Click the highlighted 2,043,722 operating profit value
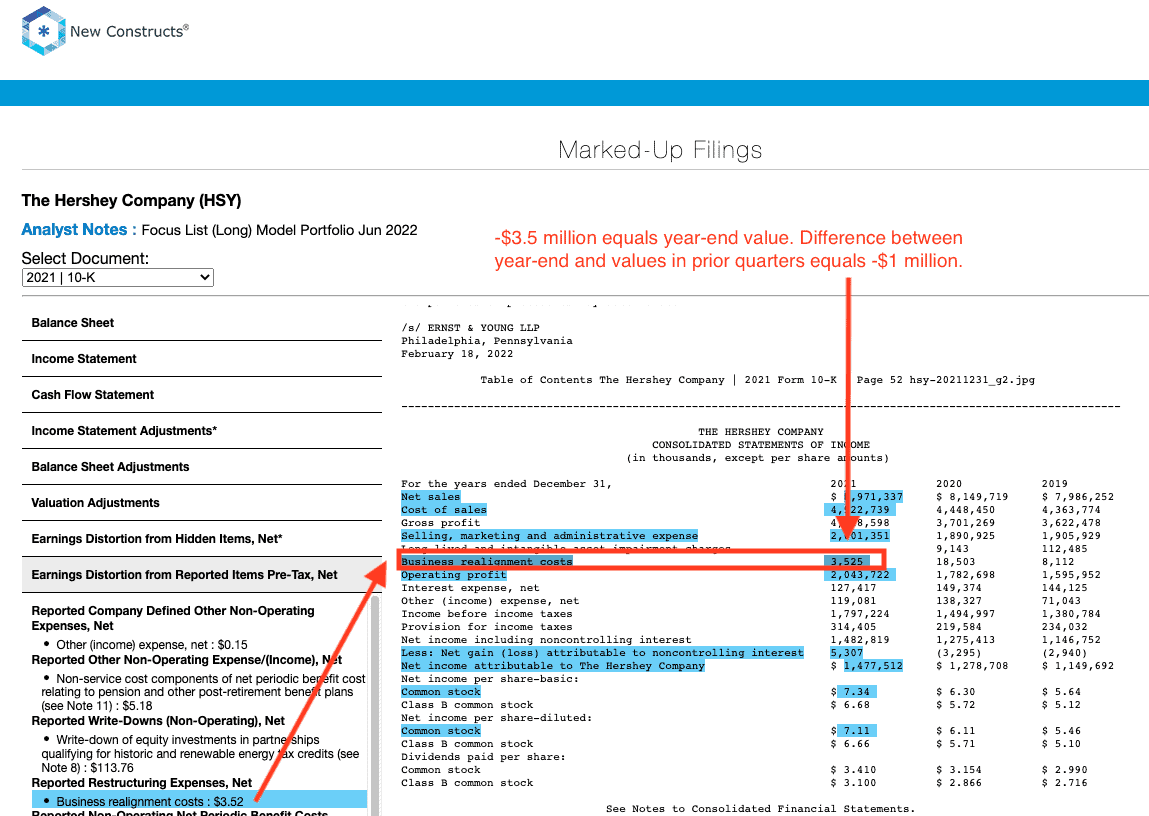This screenshot has width=1149, height=816. click(860, 575)
